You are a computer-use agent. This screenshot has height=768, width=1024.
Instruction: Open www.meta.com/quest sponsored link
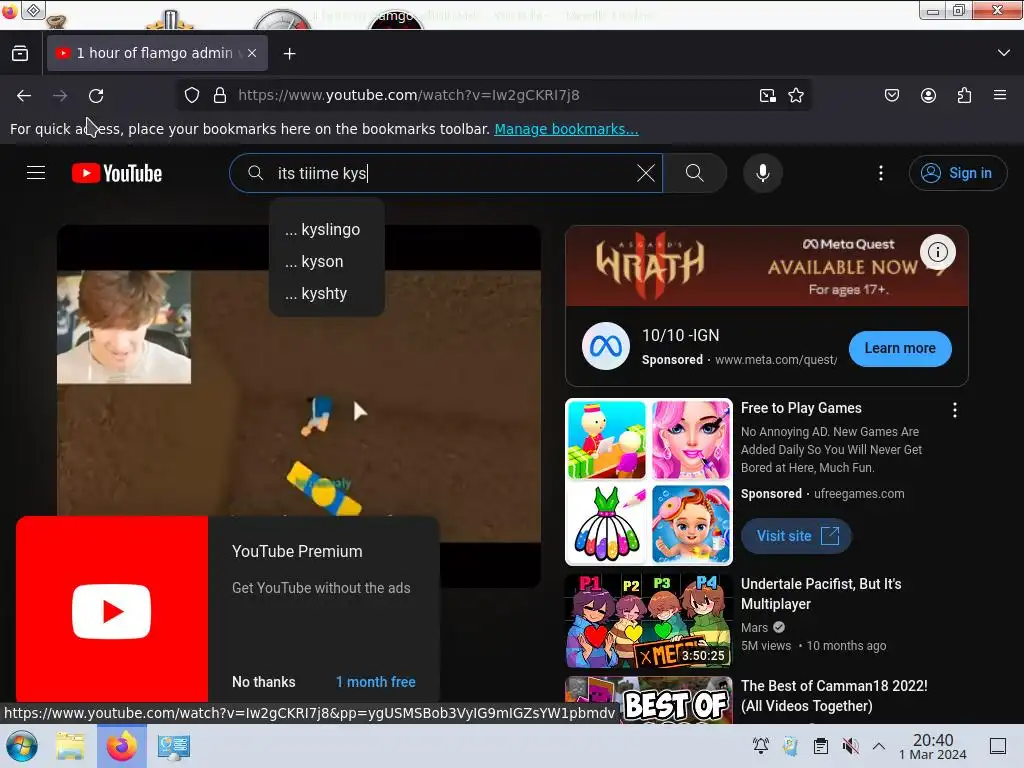tap(776, 360)
